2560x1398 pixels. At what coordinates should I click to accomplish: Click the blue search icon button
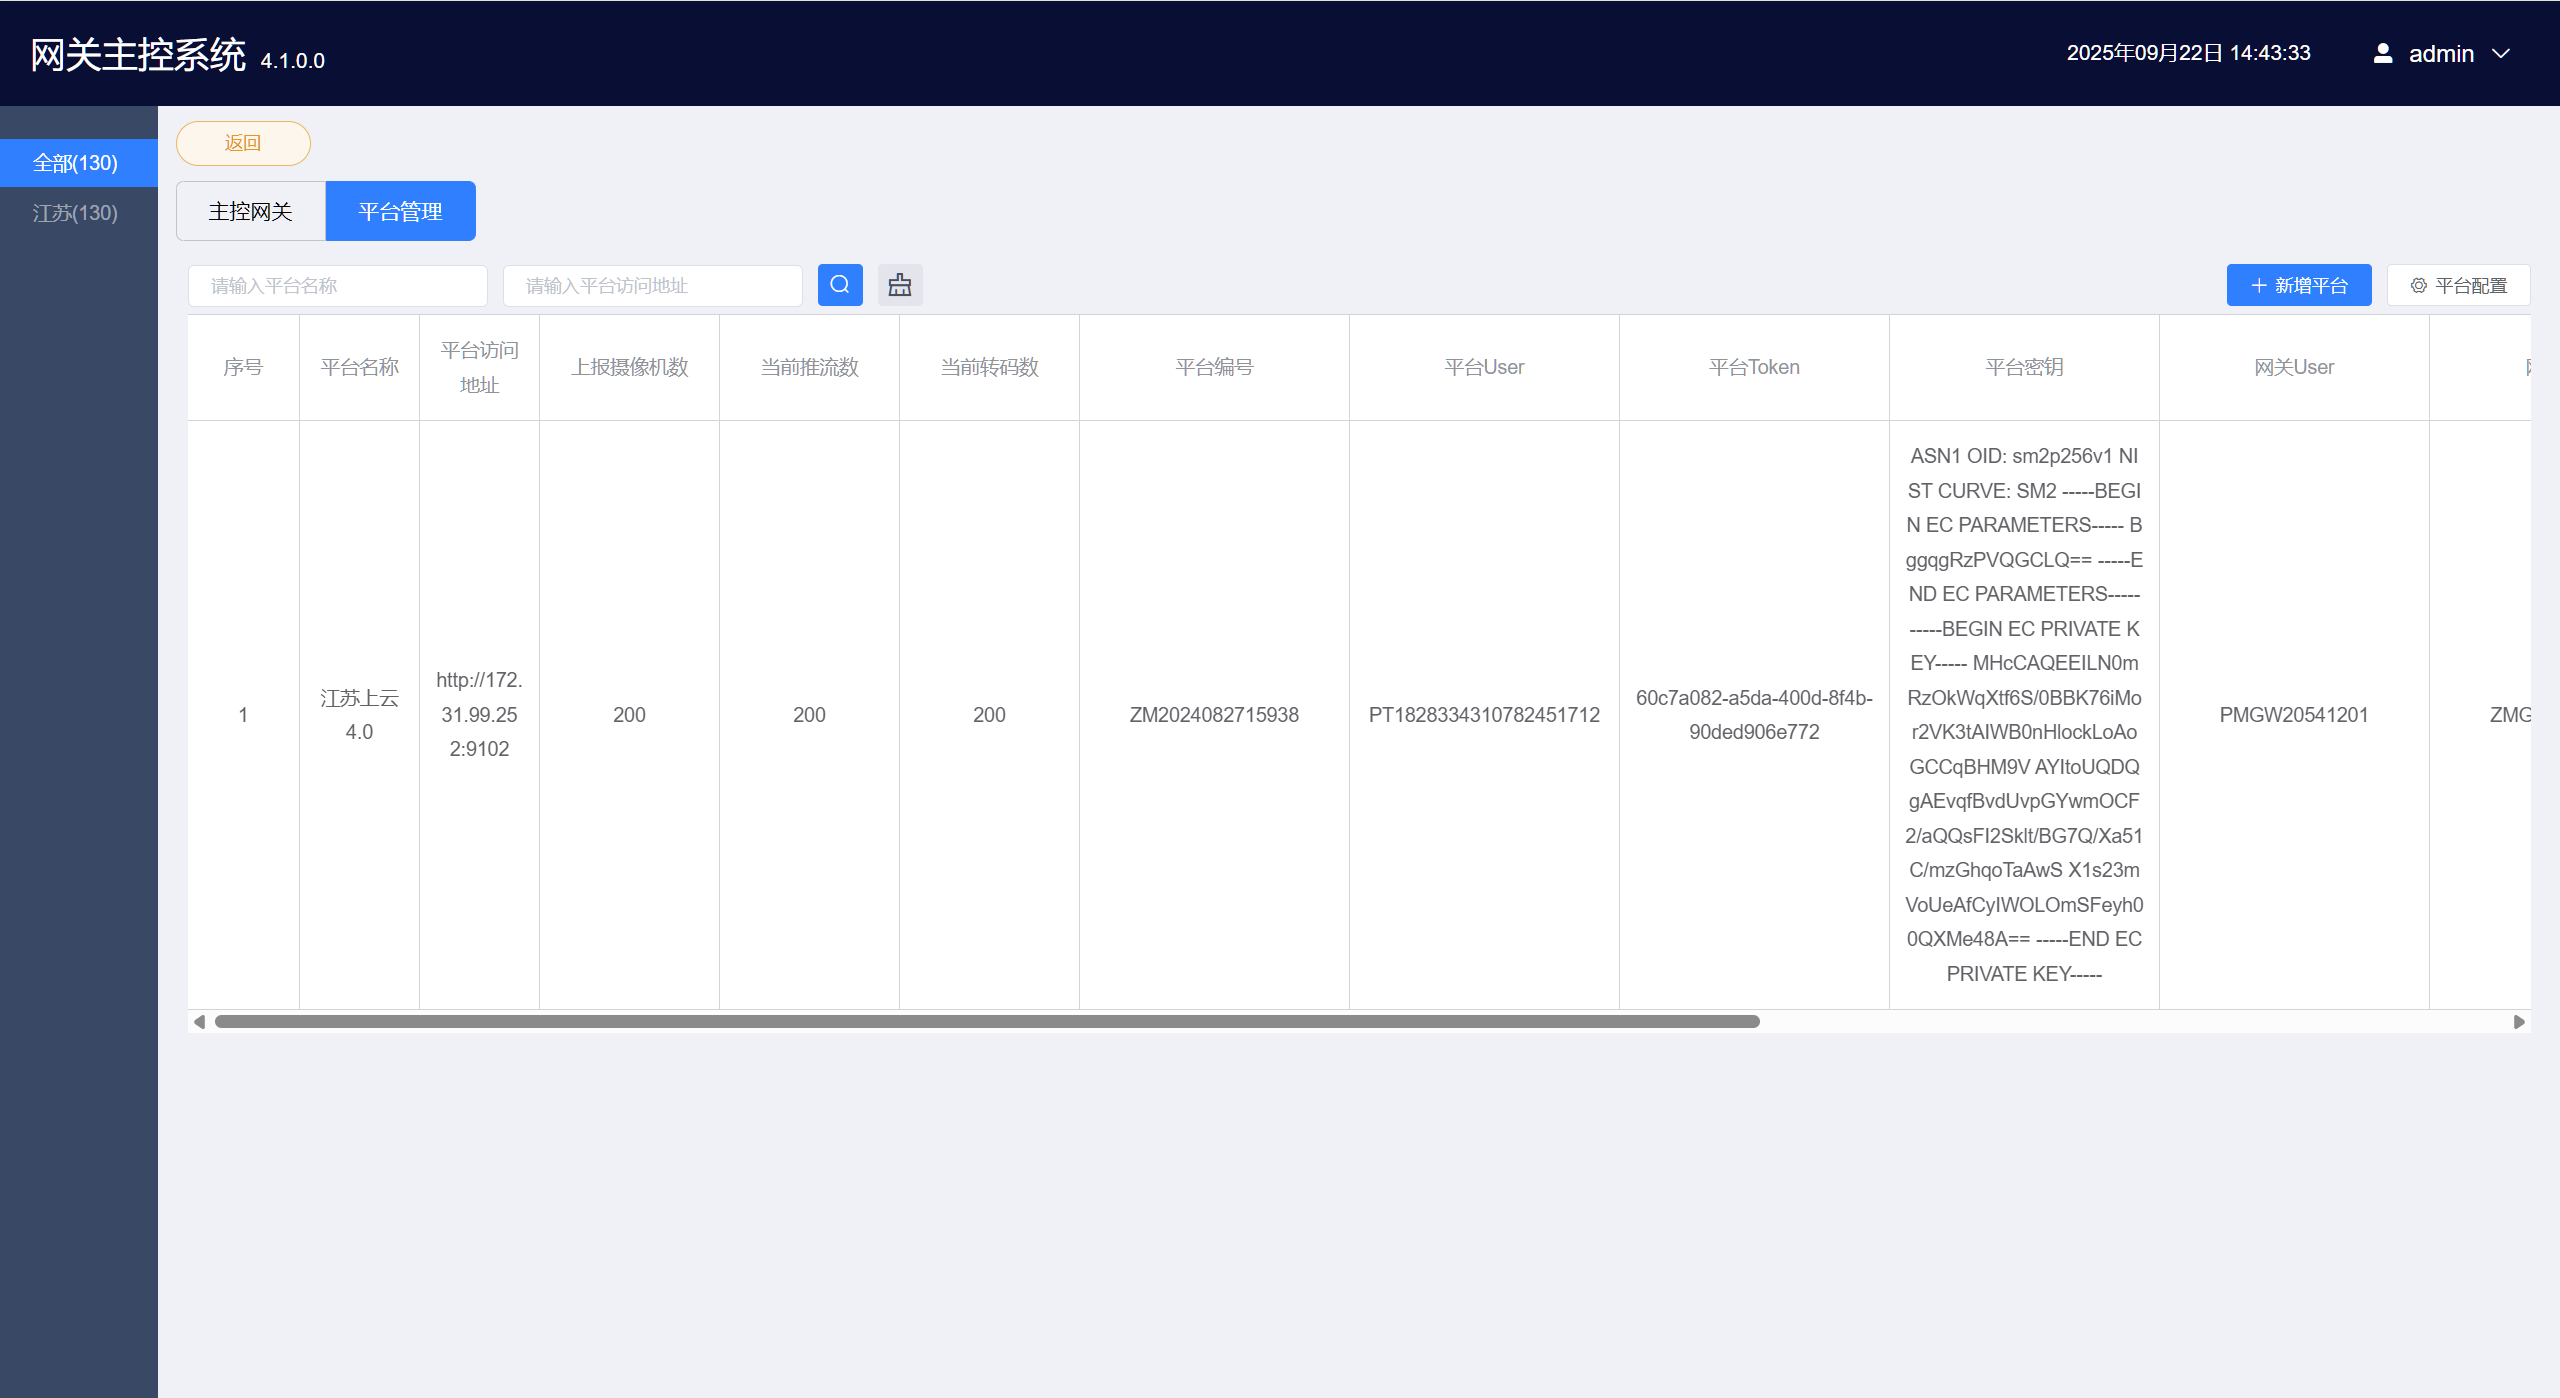840,285
